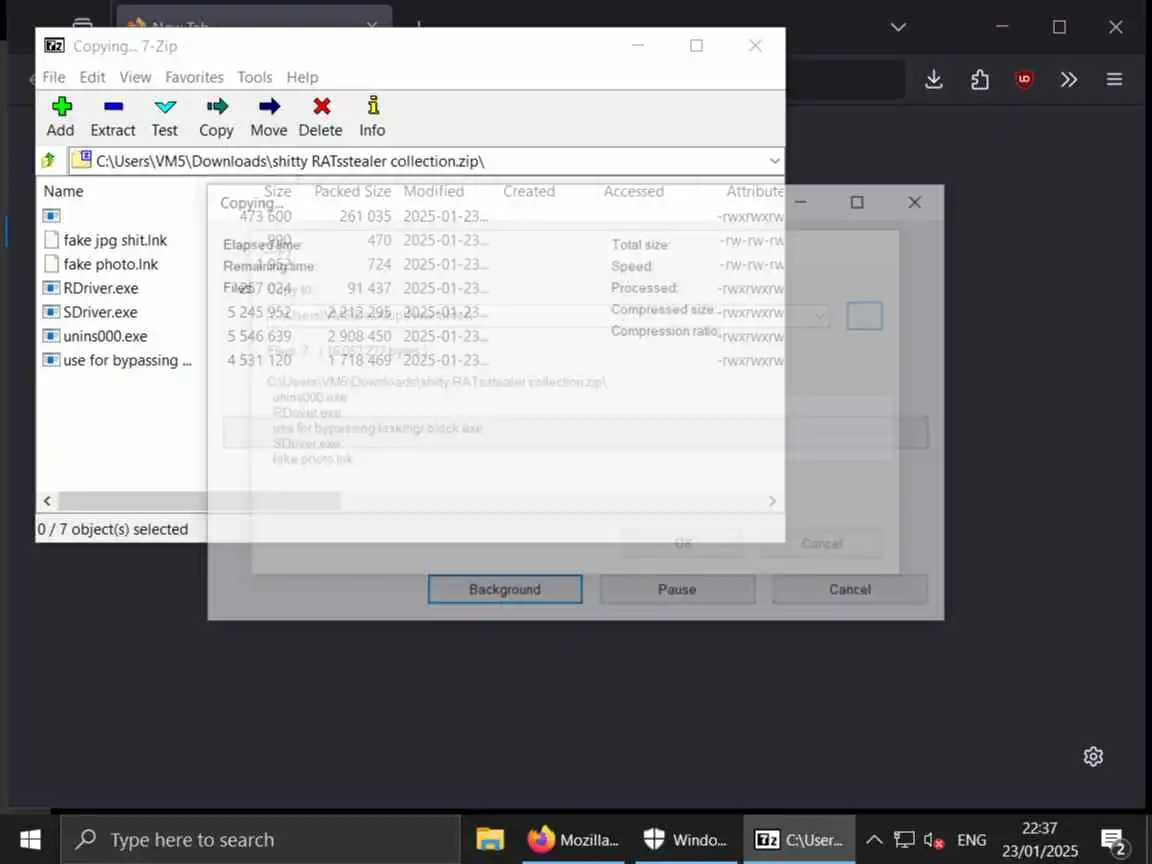Screen dimensions: 1152x864
Task: Open the View menu
Action: [135, 77]
